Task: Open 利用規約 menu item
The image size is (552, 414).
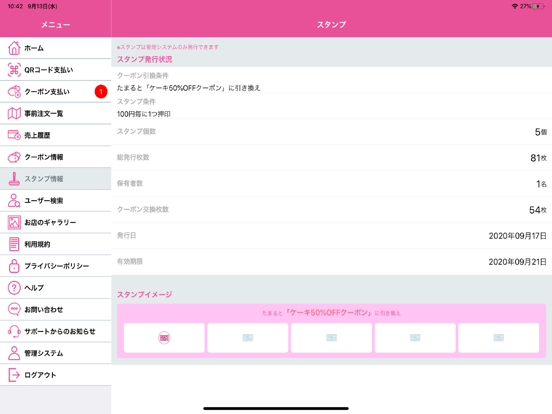Action: coord(56,244)
